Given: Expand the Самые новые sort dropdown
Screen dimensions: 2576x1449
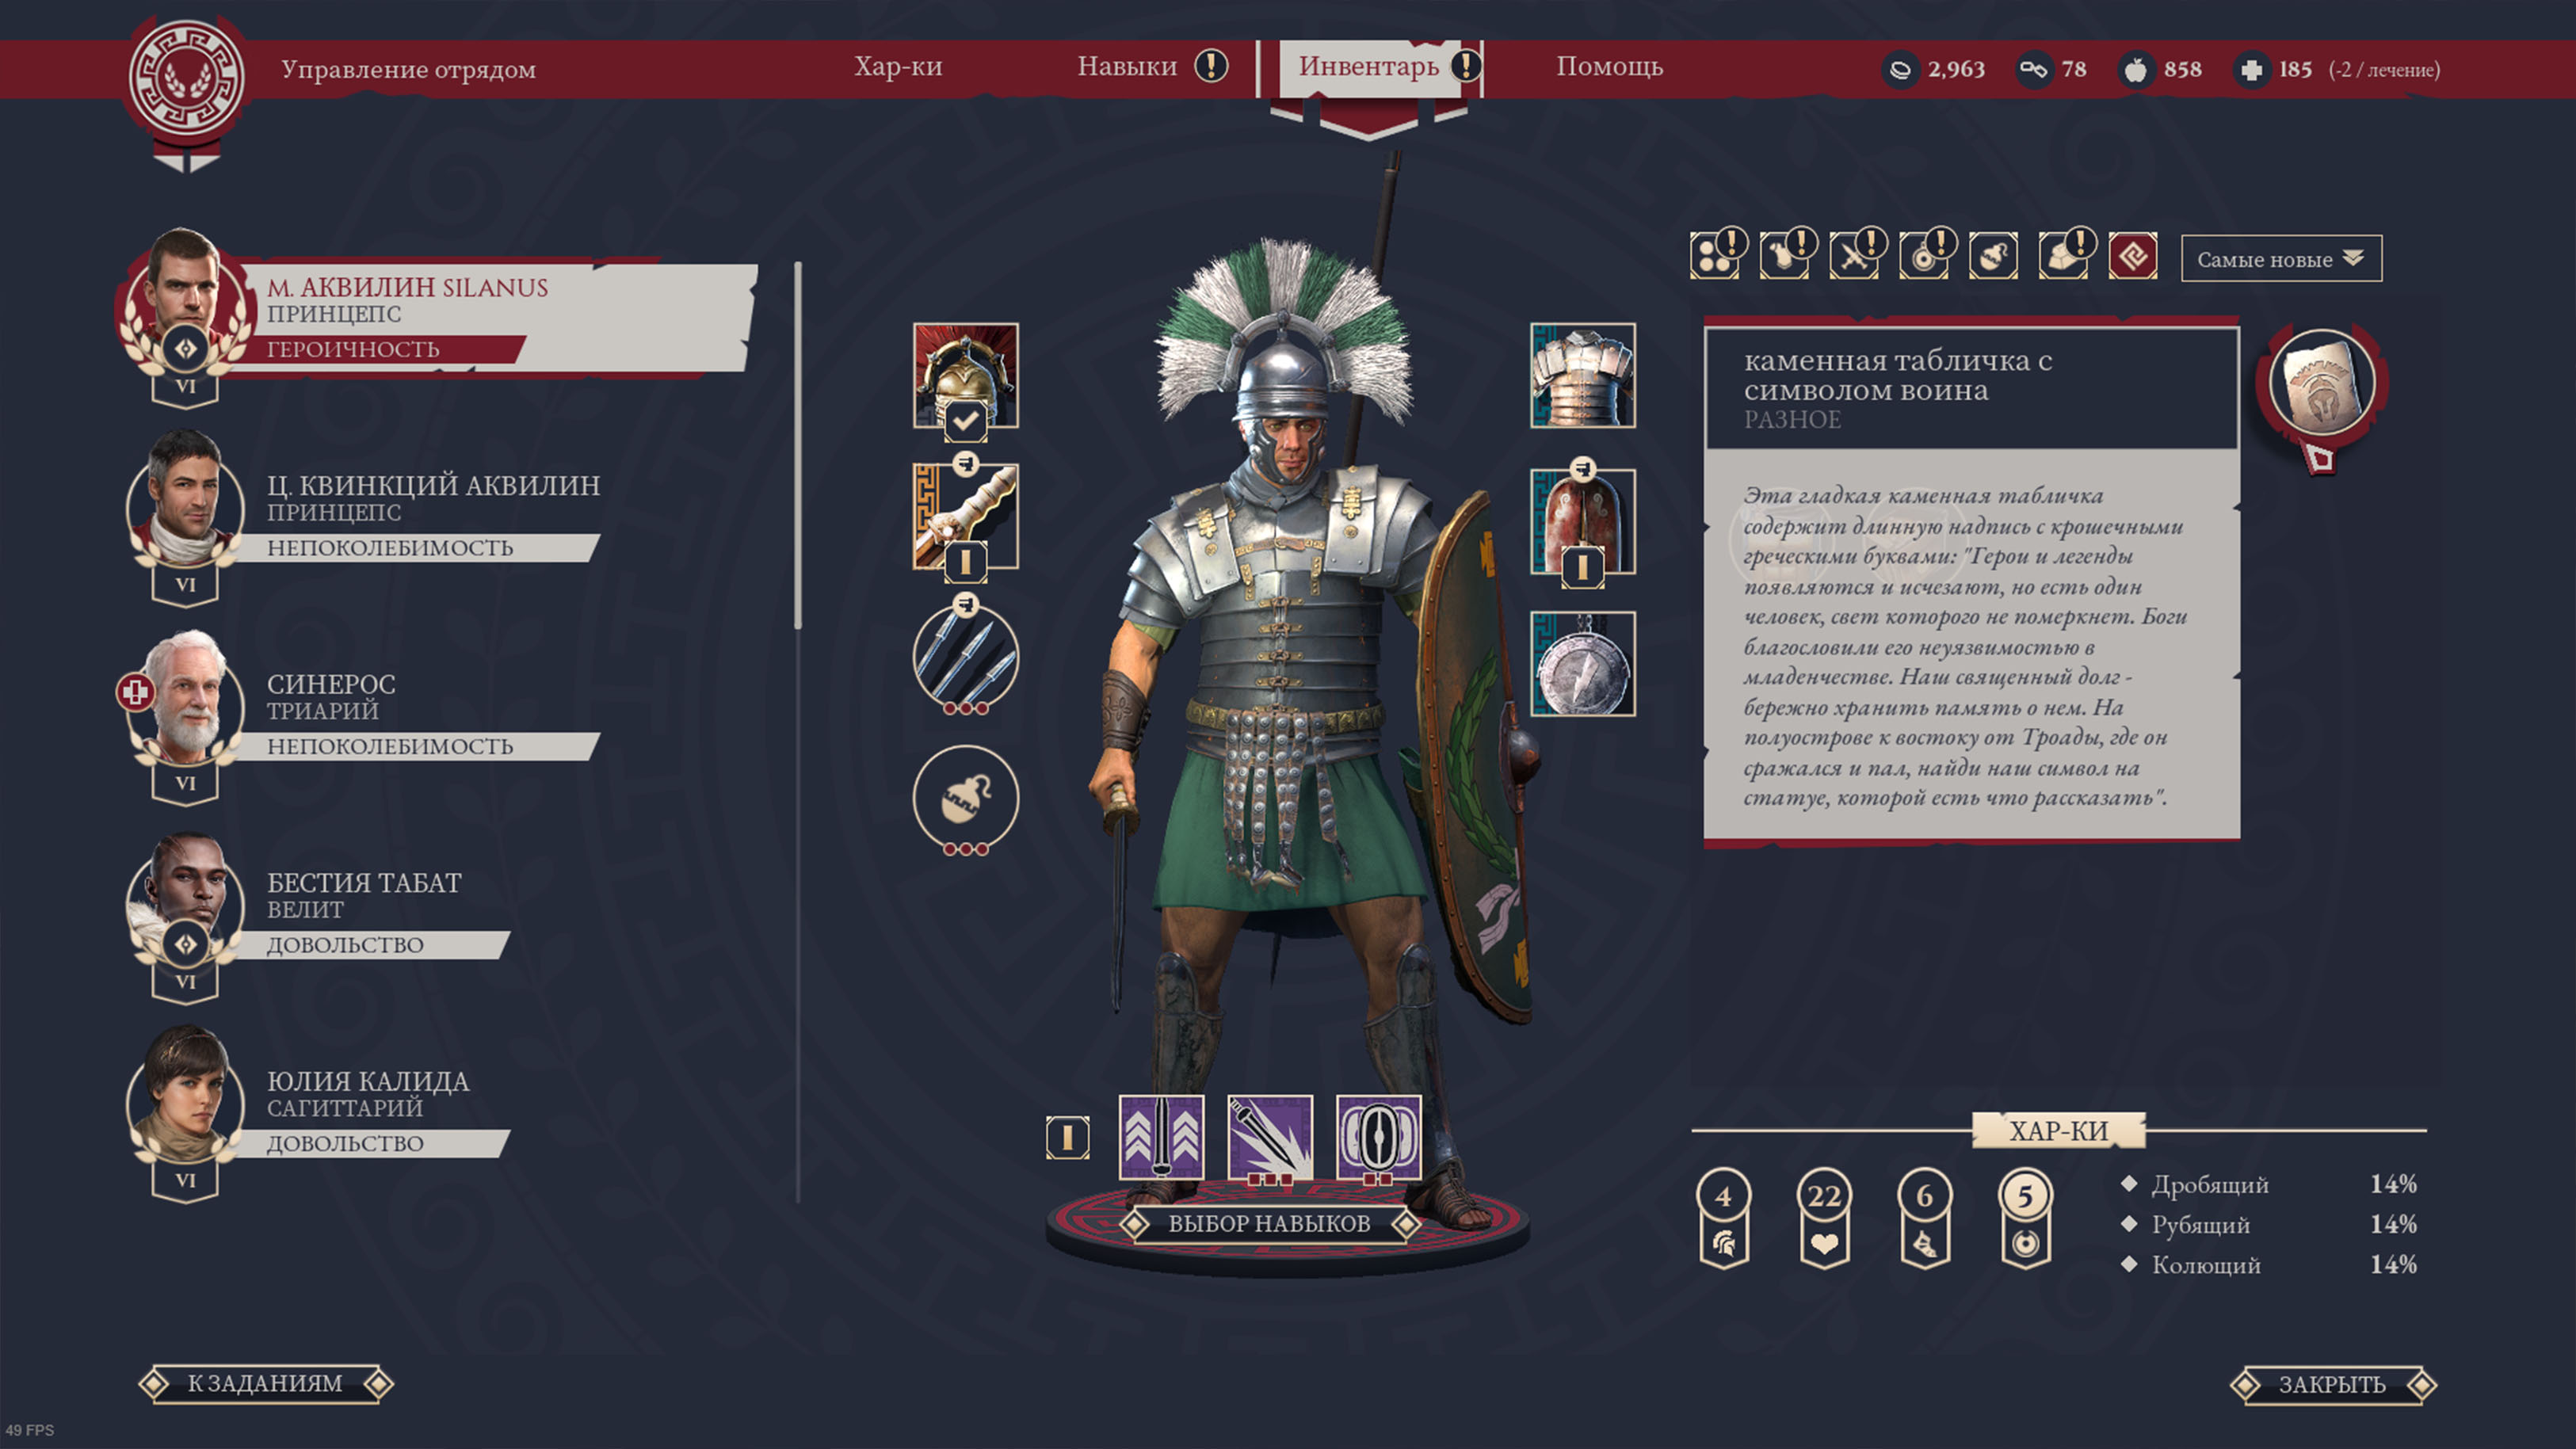Looking at the screenshot, I should [x=2281, y=259].
